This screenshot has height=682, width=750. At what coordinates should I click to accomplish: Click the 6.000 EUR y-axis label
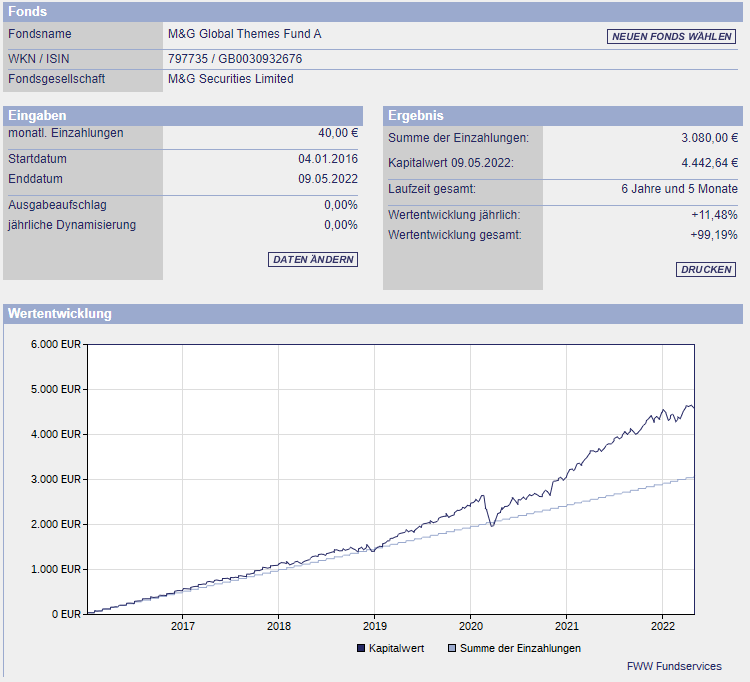point(56,344)
